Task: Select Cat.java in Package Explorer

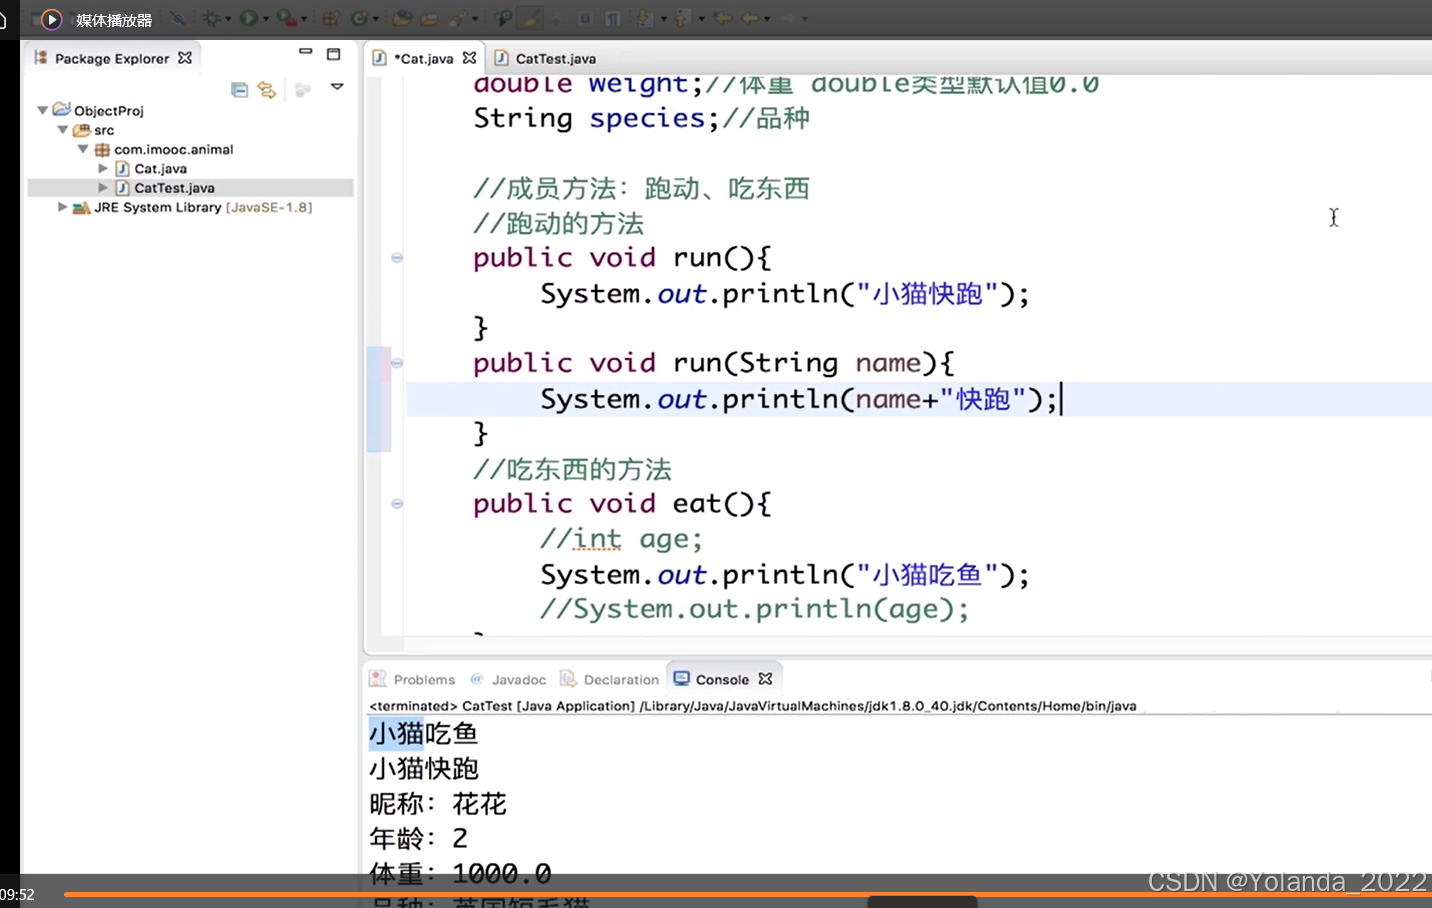Action: tap(160, 168)
